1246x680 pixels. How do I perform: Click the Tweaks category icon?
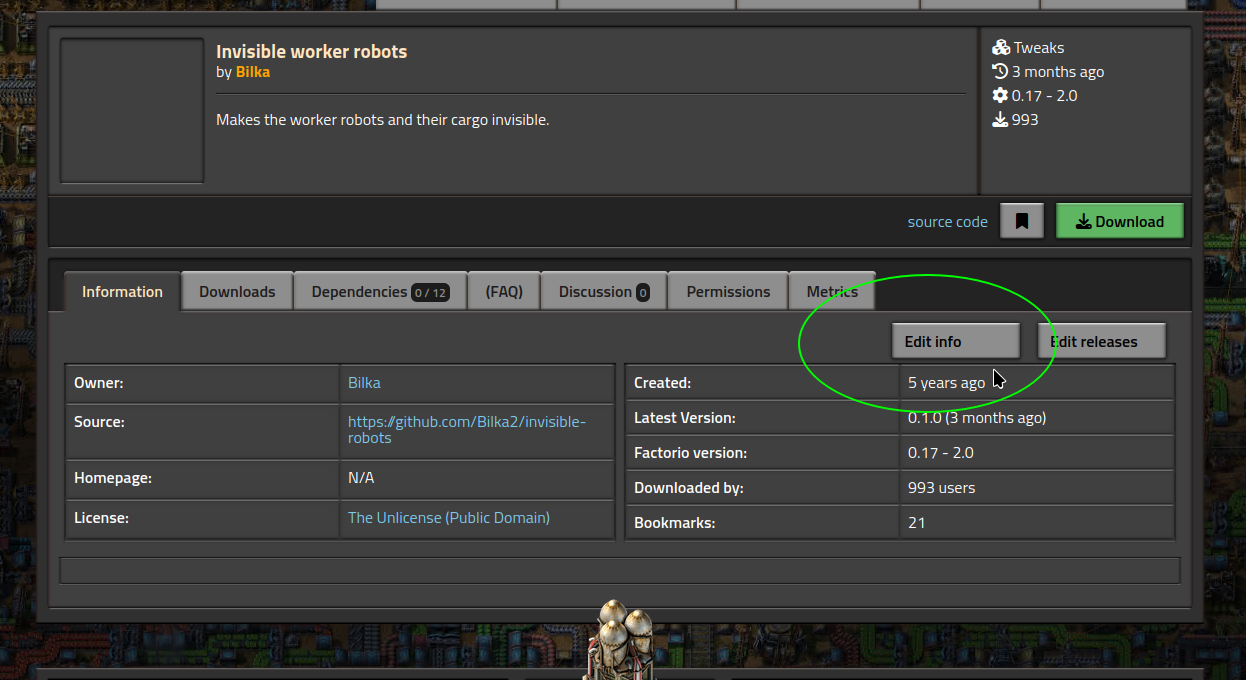click(1000, 48)
